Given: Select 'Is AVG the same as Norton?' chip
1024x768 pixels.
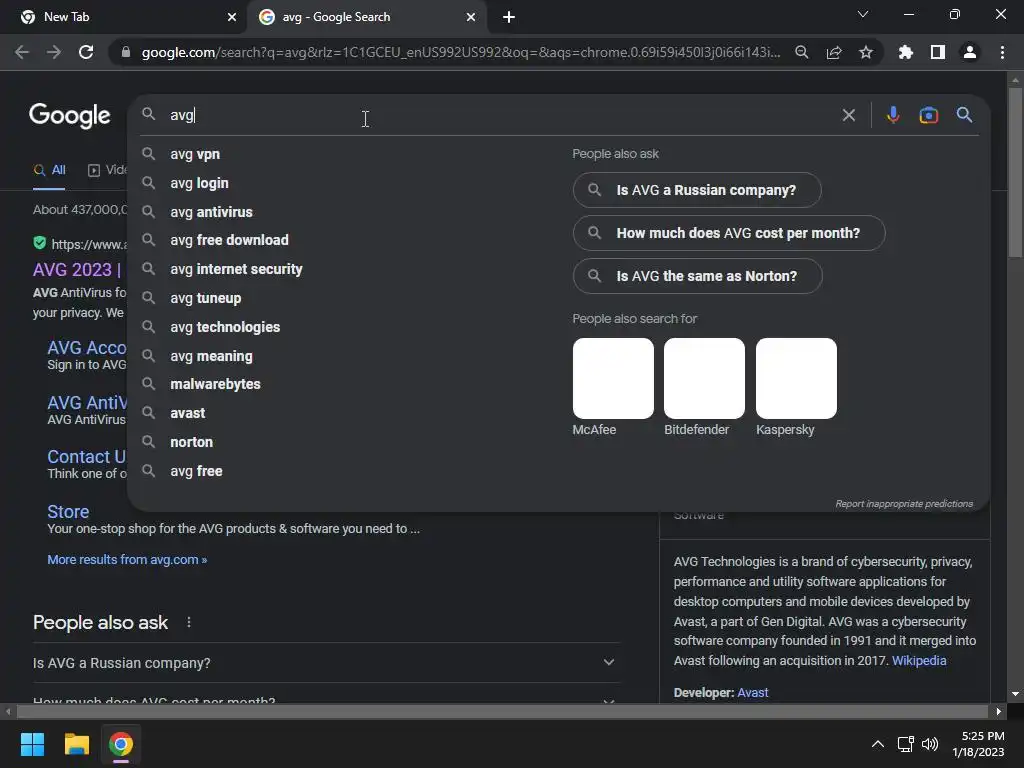Looking at the screenshot, I should pos(697,276).
